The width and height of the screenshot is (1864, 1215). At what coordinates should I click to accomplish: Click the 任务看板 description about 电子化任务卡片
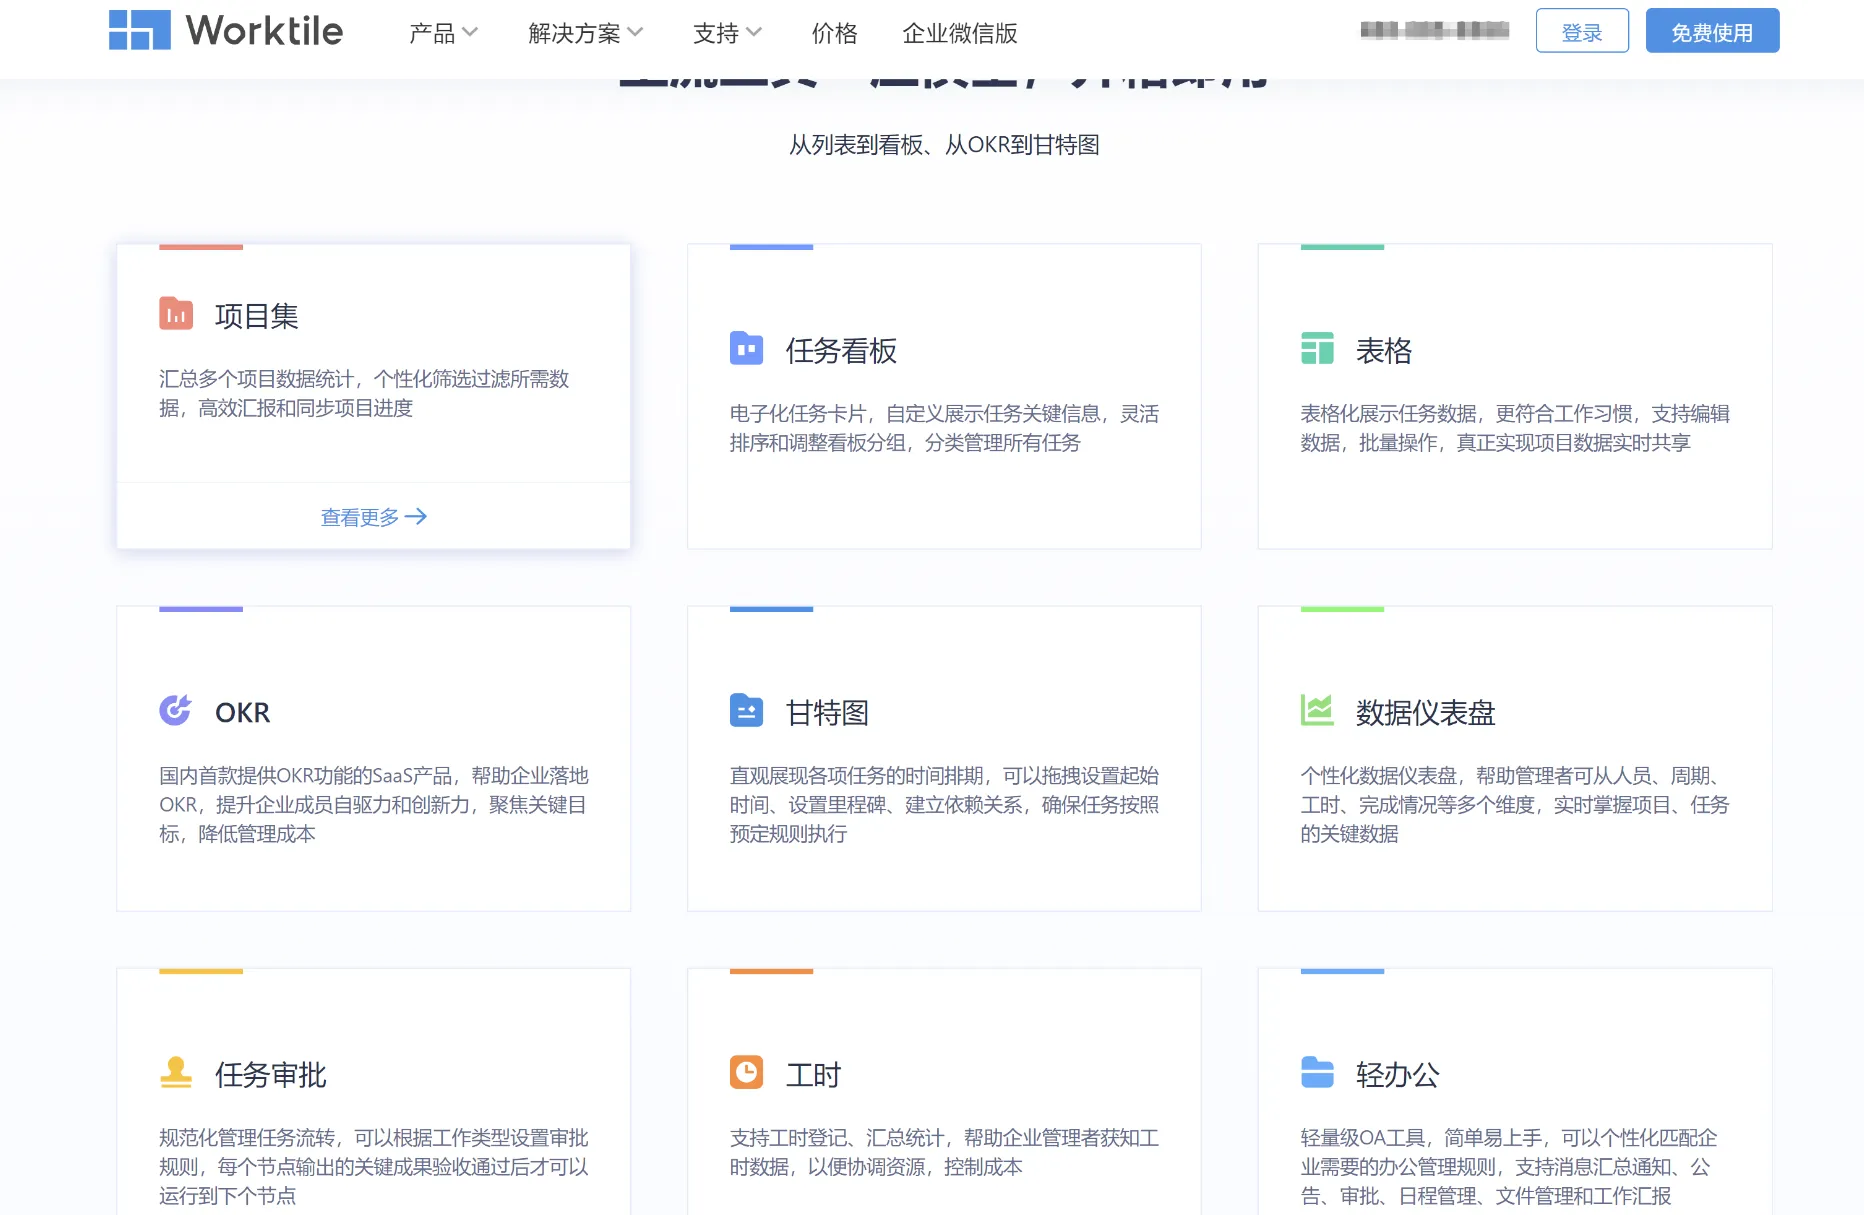coord(944,428)
